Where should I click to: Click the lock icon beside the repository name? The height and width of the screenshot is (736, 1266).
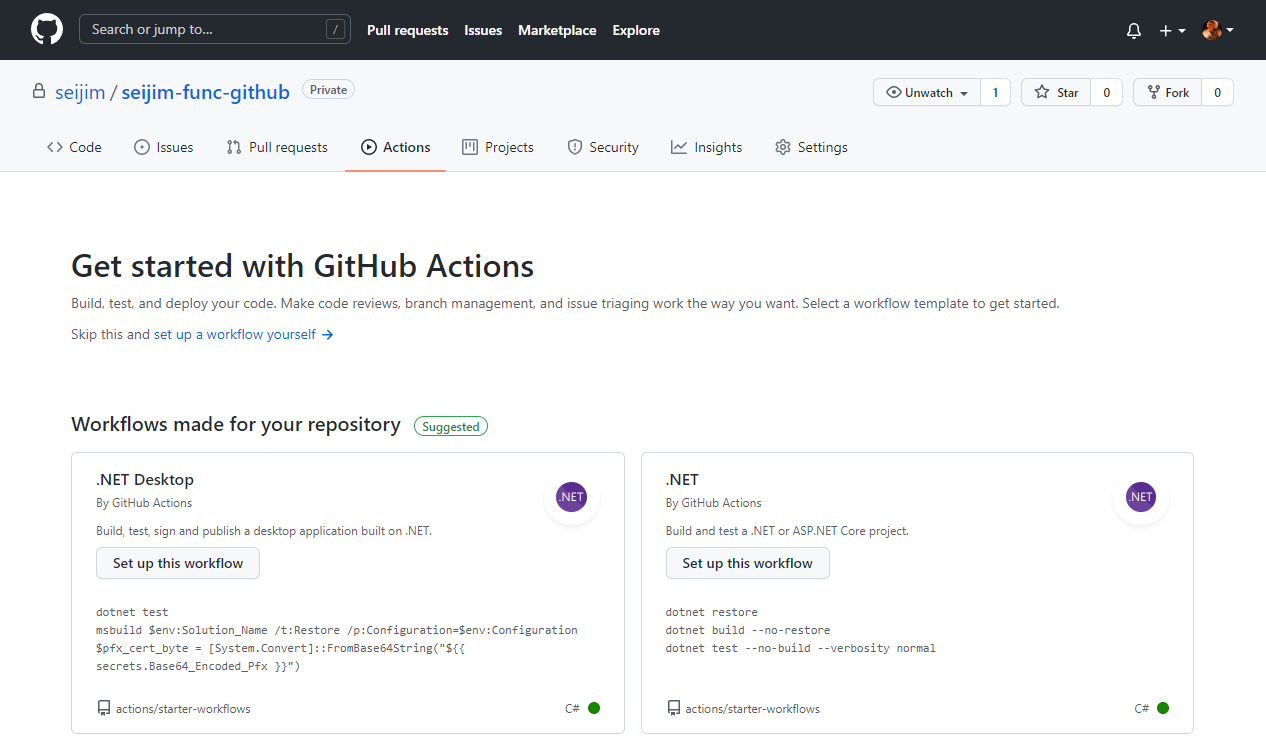38,91
